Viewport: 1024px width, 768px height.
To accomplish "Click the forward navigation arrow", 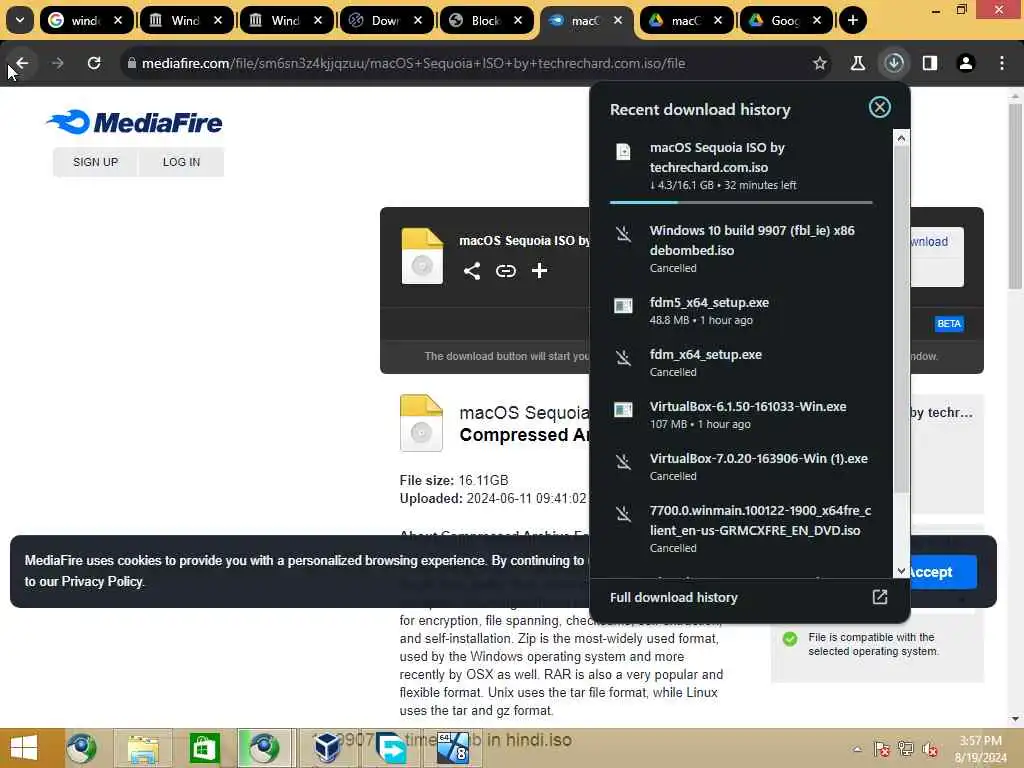I will coord(57,63).
